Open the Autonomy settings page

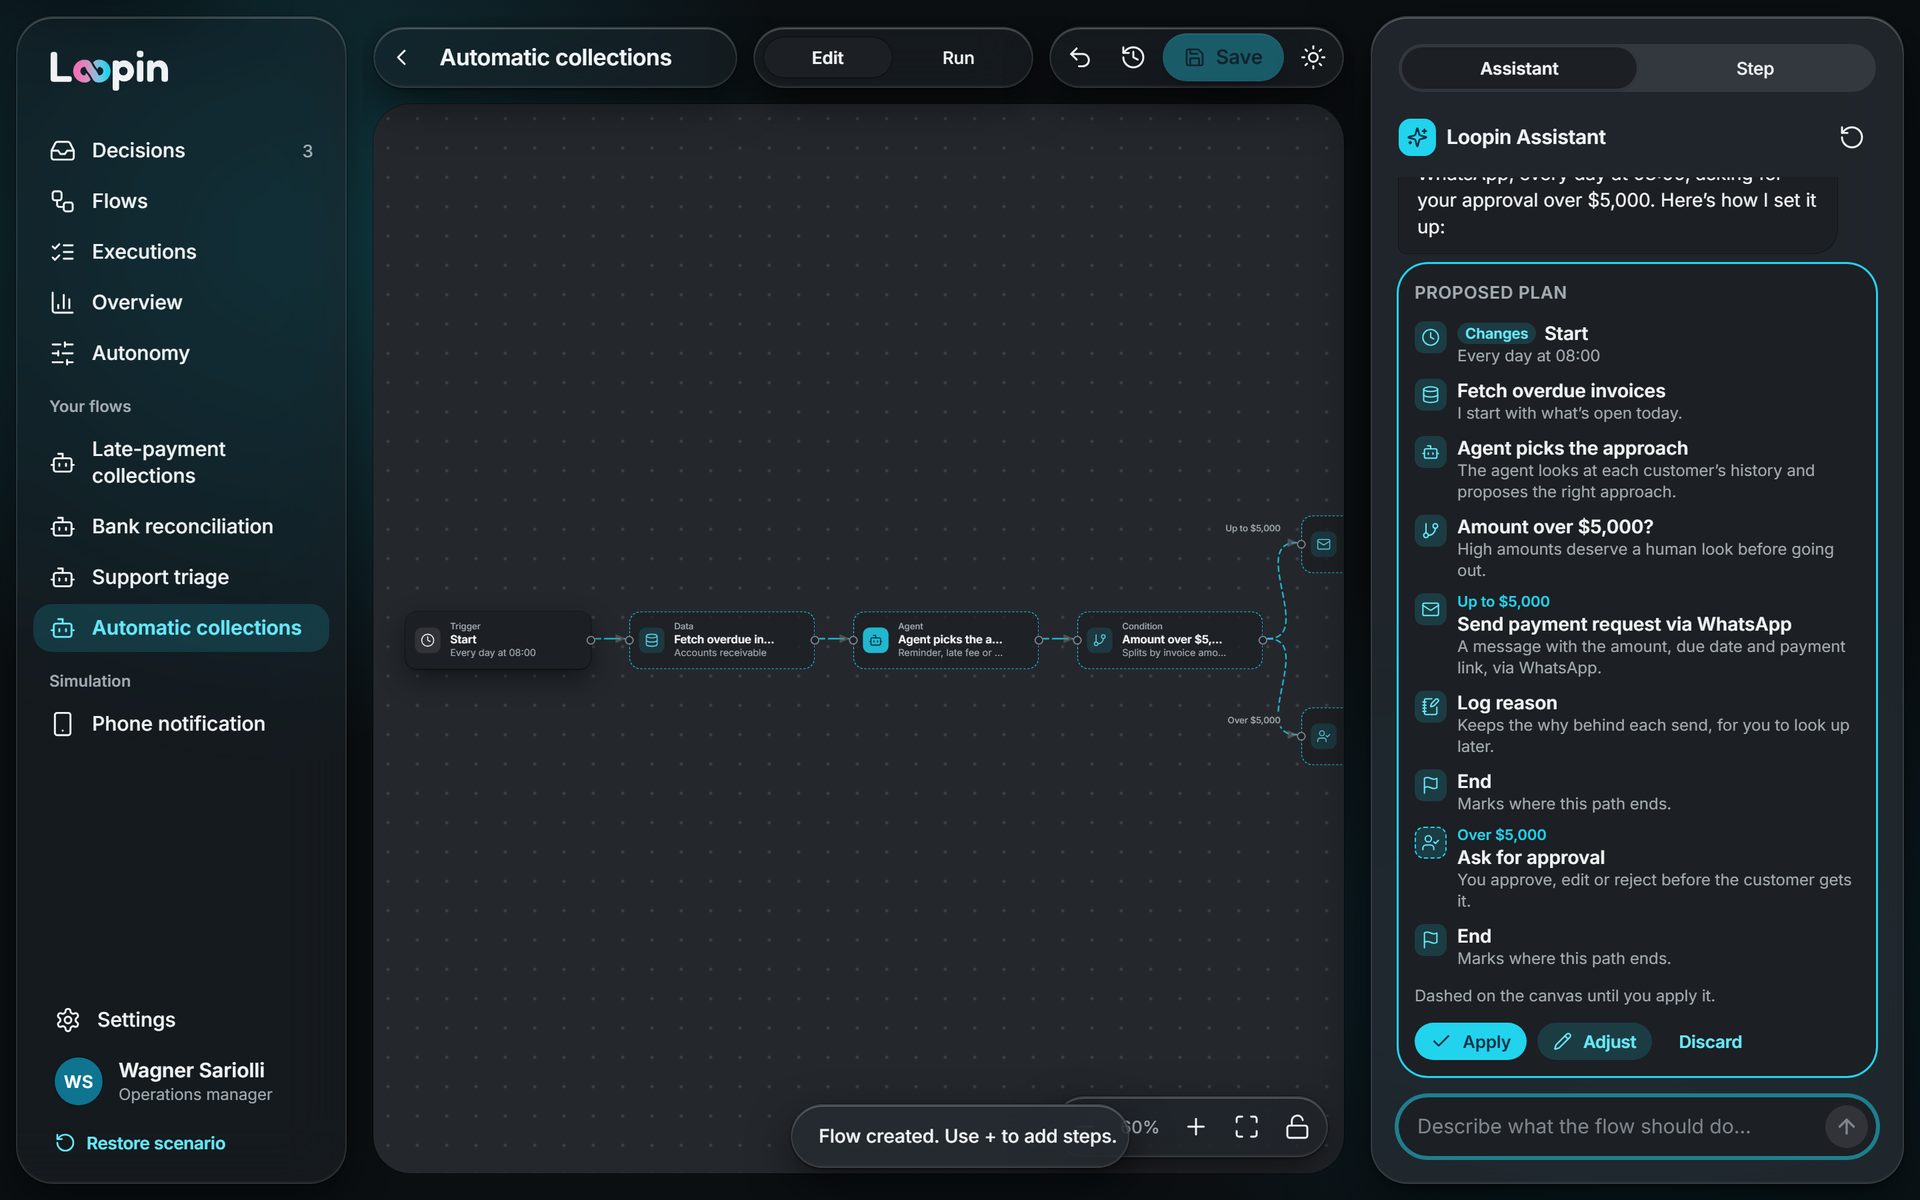point(181,353)
